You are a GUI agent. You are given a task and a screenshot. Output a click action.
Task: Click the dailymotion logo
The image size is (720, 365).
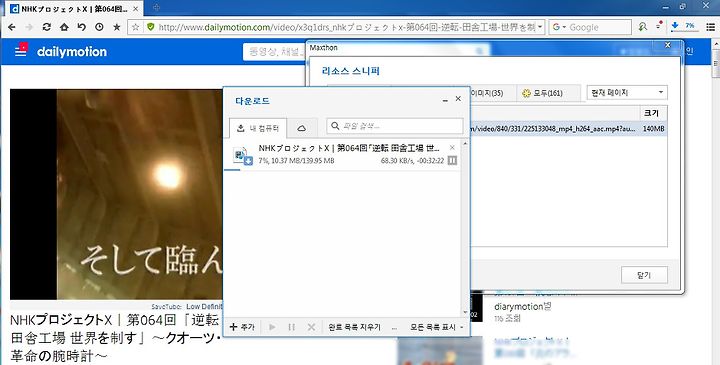coord(72,51)
